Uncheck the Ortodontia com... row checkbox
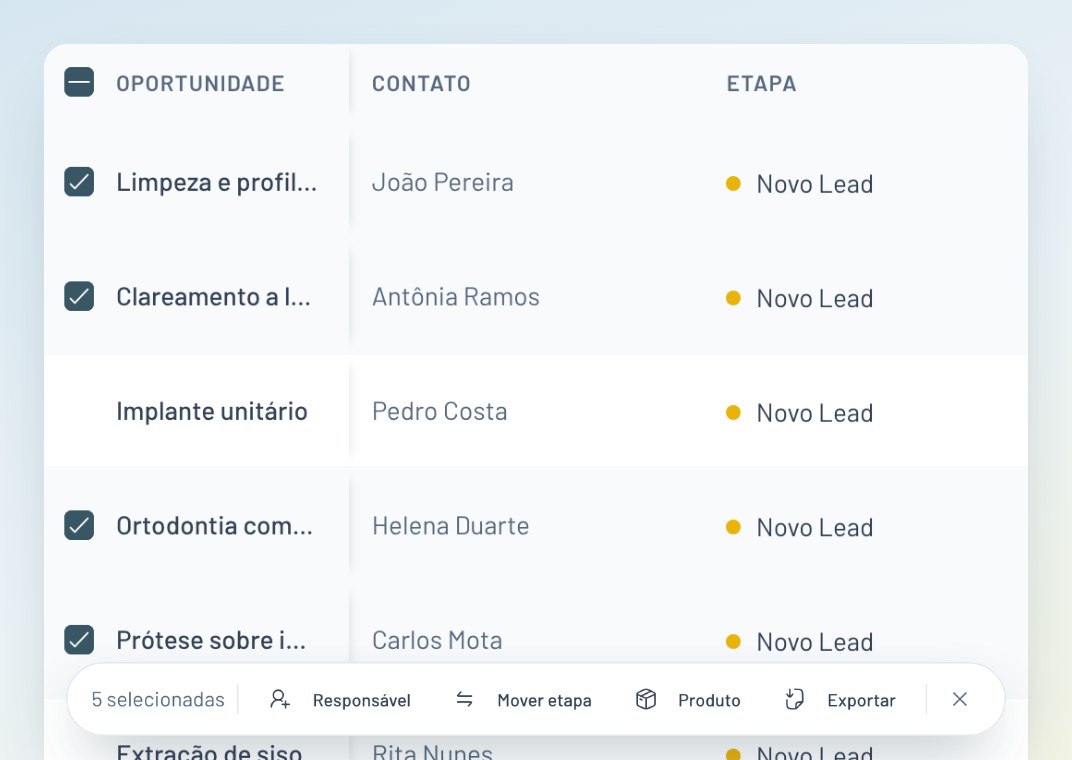Image resolution: width=1072 pixels, height=760 pixels. click(x=79, y=526)
